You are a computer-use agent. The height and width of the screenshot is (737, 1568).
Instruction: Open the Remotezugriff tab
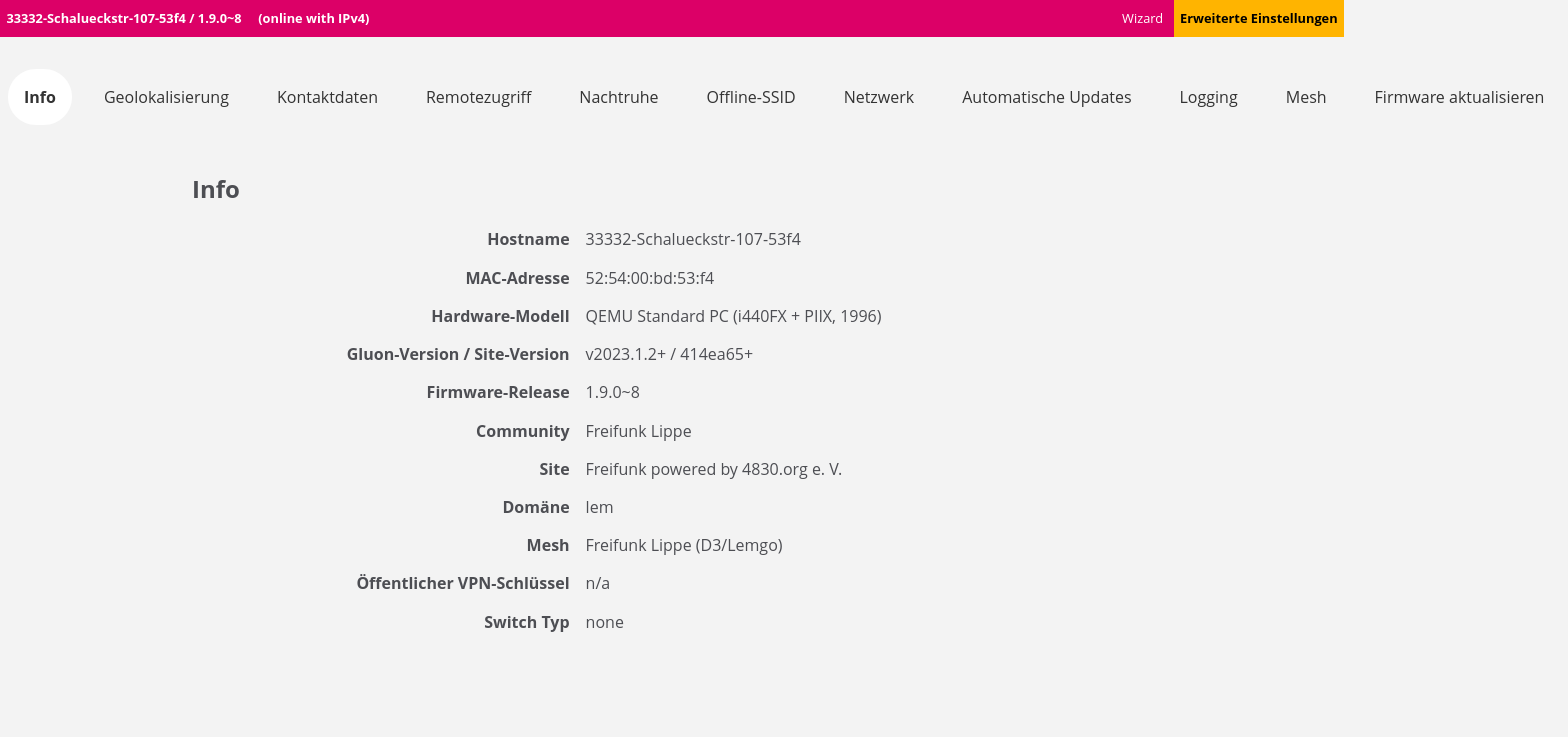point(478,97)
